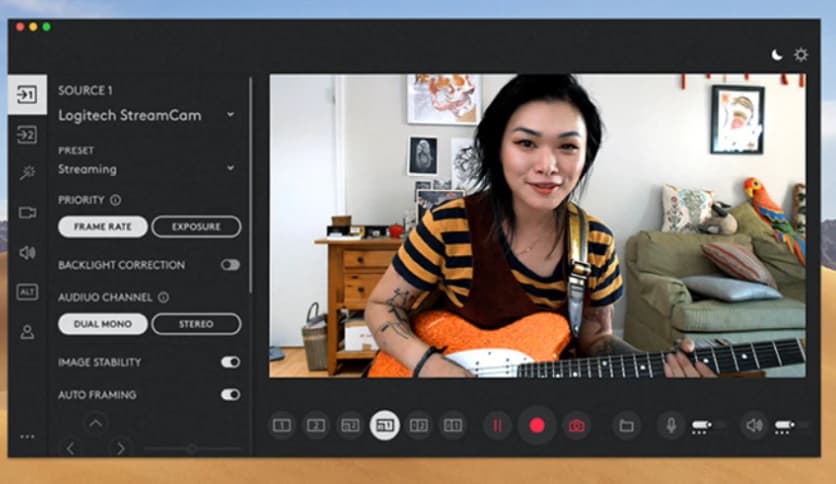This screenshot has height=484, width=836.
Task: Adjust the zoom slider under Auto Framing
Action: click(x=192, y=449)
